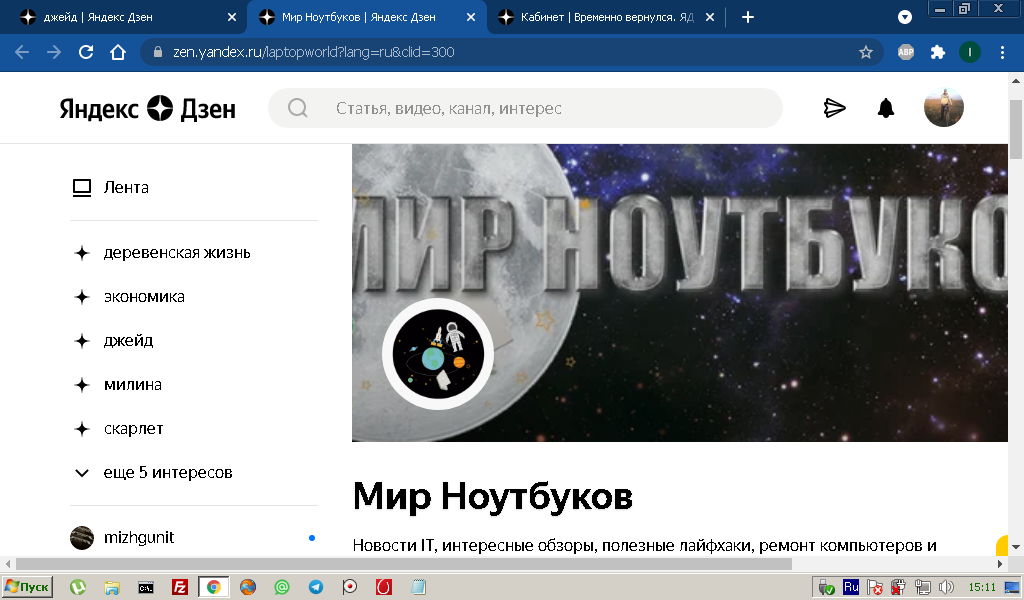The image size is (1024, 600).
Task: Click the horizontal scrollbar right arrow
Action: [1000, 563]
